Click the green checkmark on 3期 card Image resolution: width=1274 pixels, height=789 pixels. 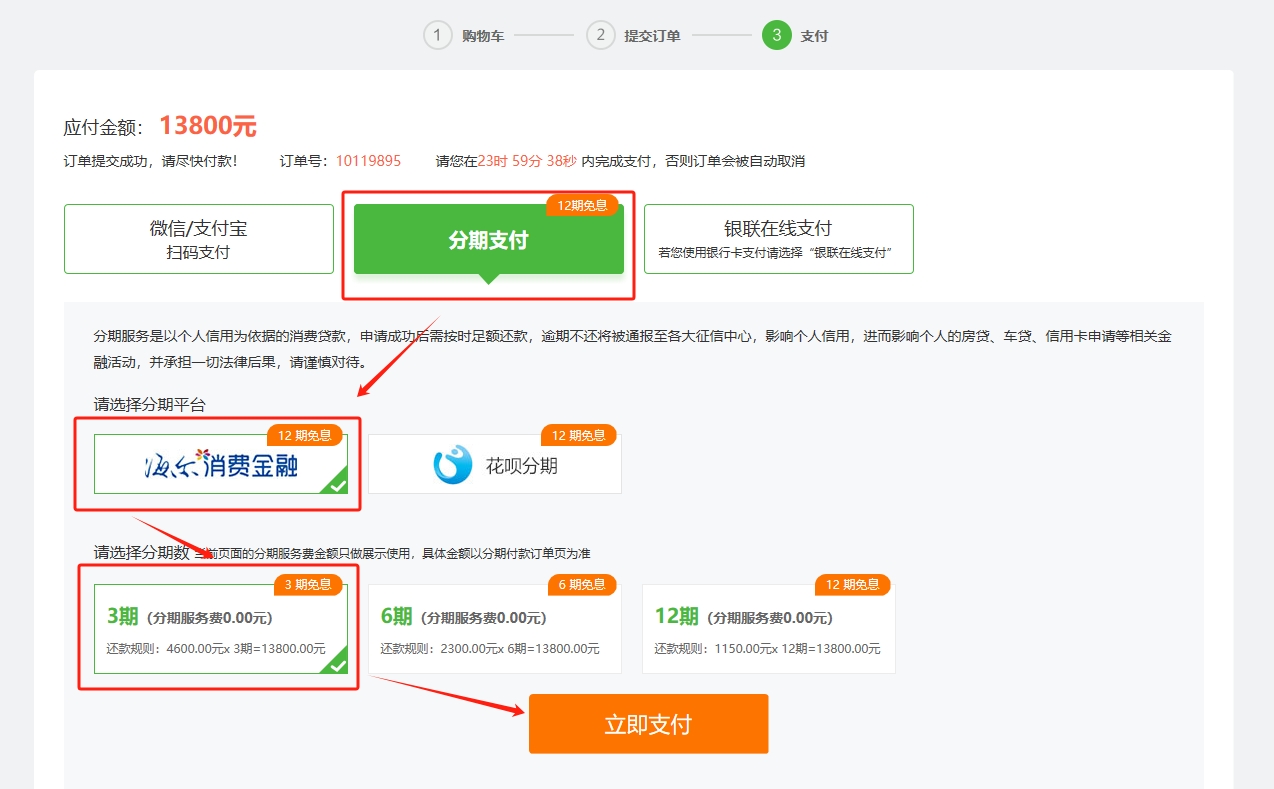(338, 665)
